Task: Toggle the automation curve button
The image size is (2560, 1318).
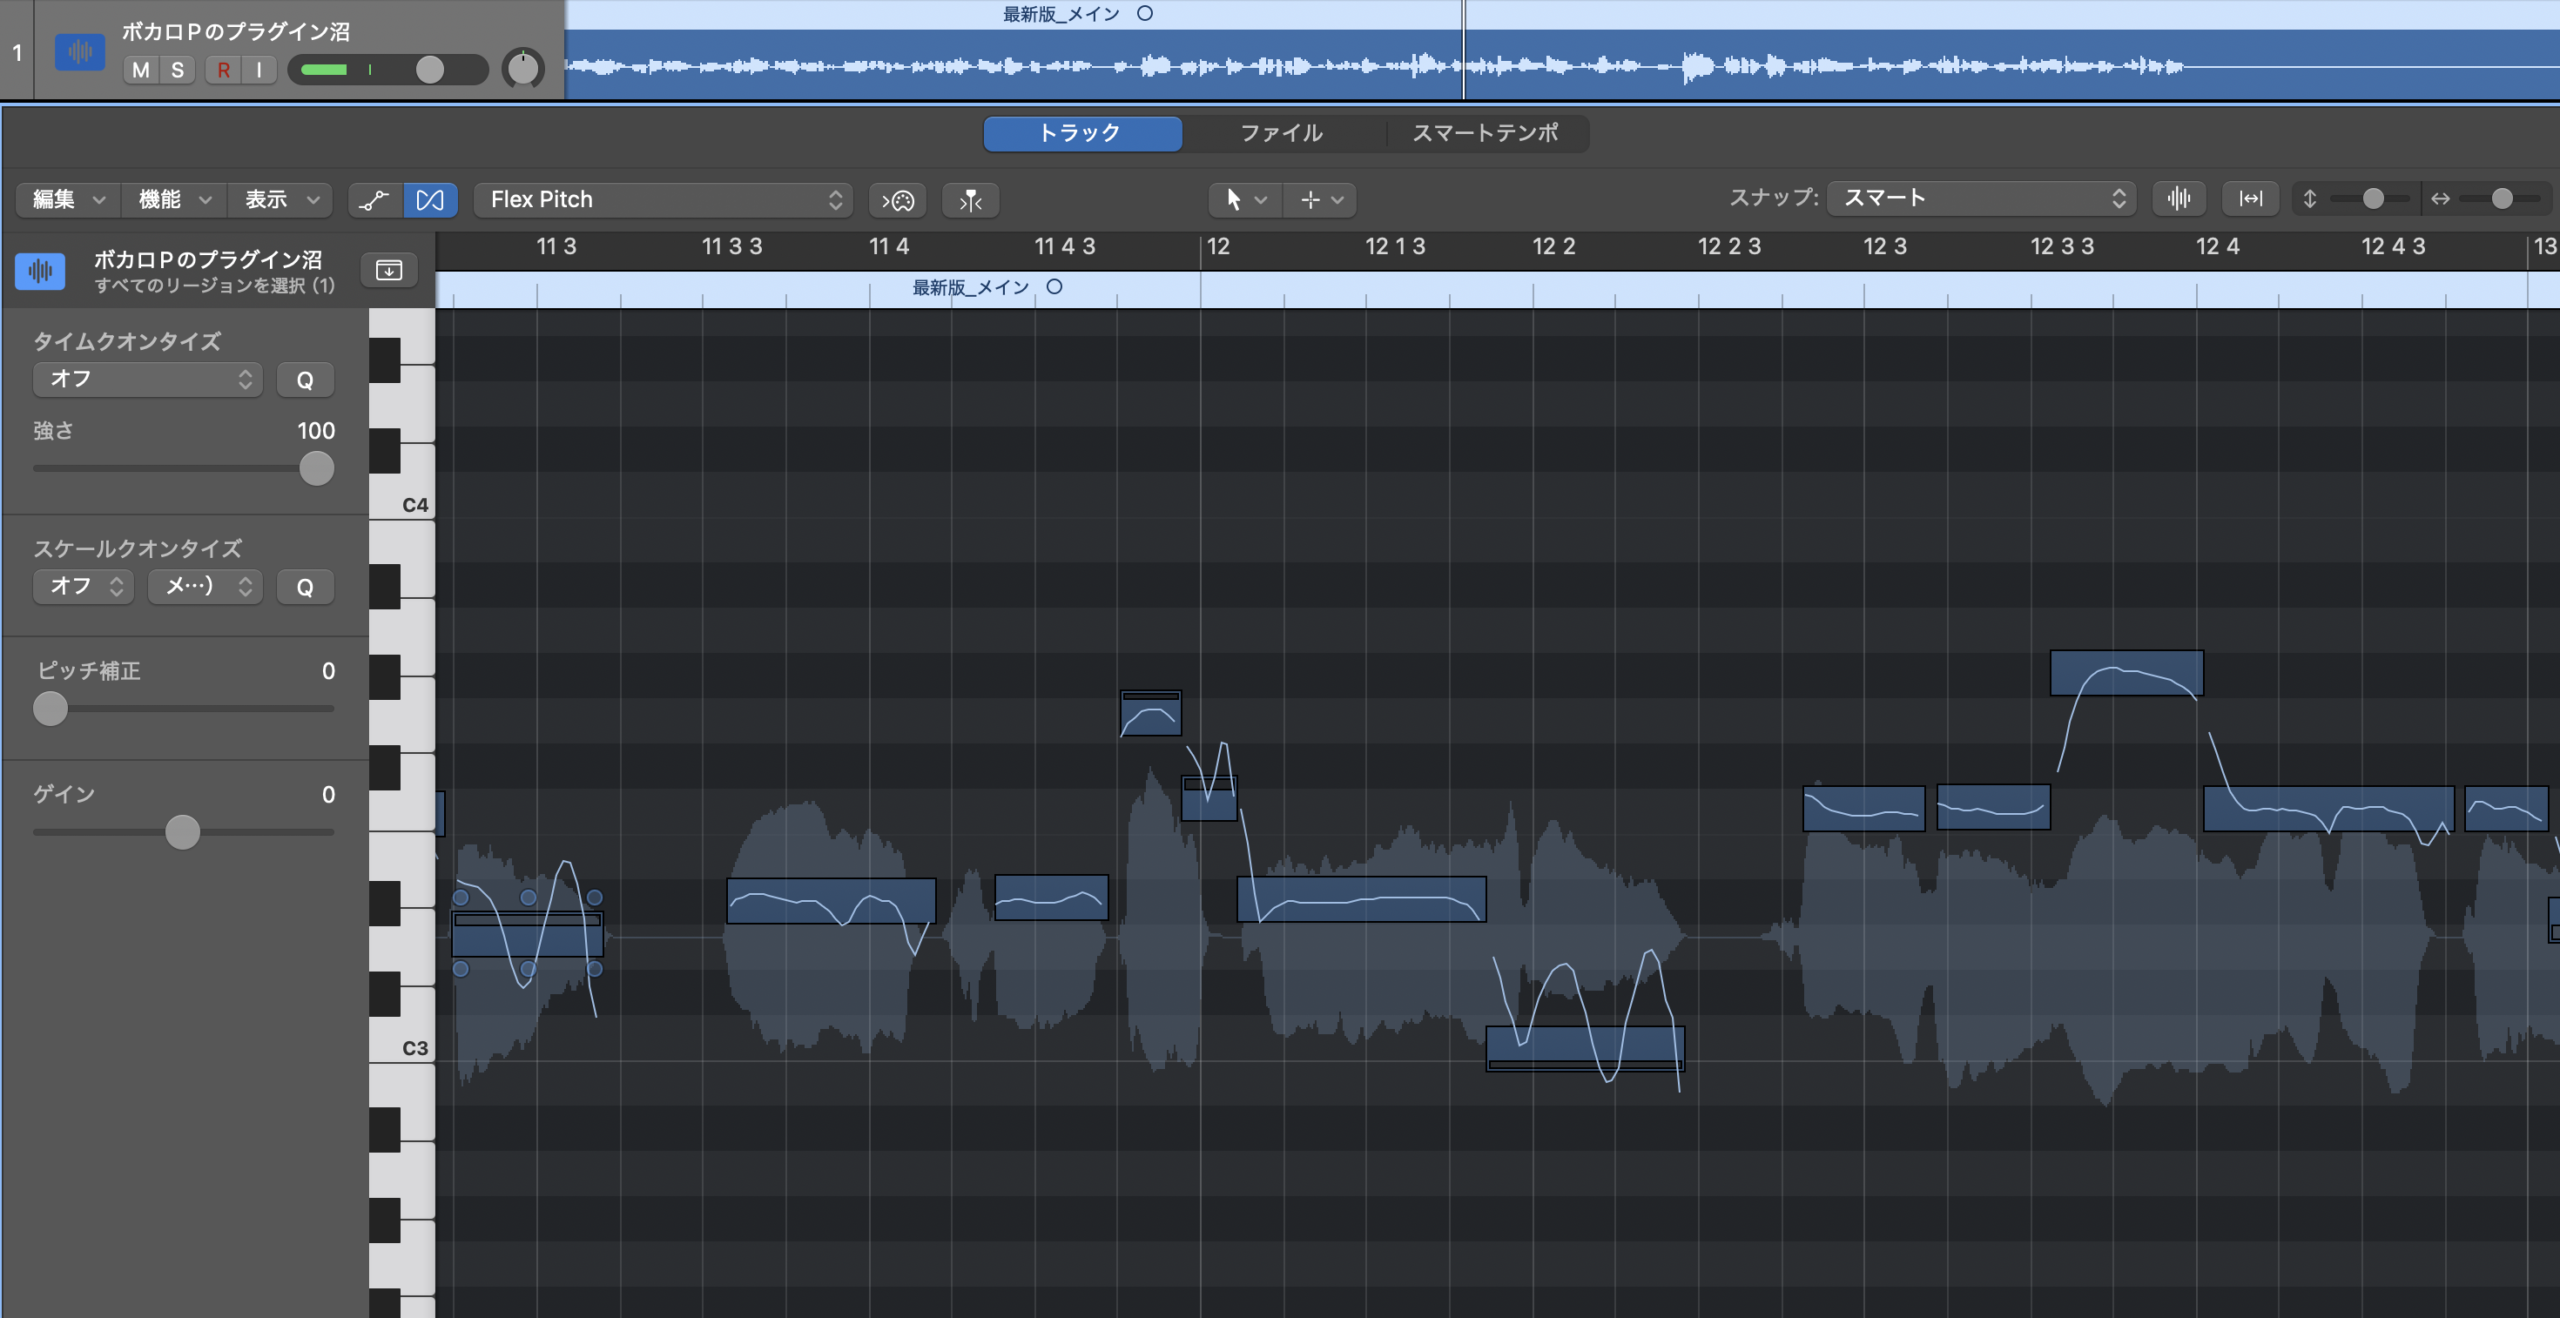Action: click(375, 200)
